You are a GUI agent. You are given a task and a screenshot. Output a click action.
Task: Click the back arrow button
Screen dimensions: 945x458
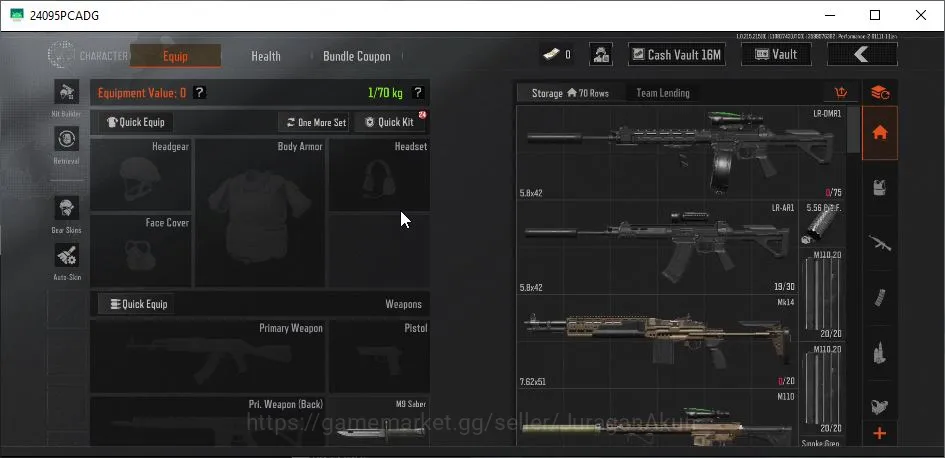(862, 55)
